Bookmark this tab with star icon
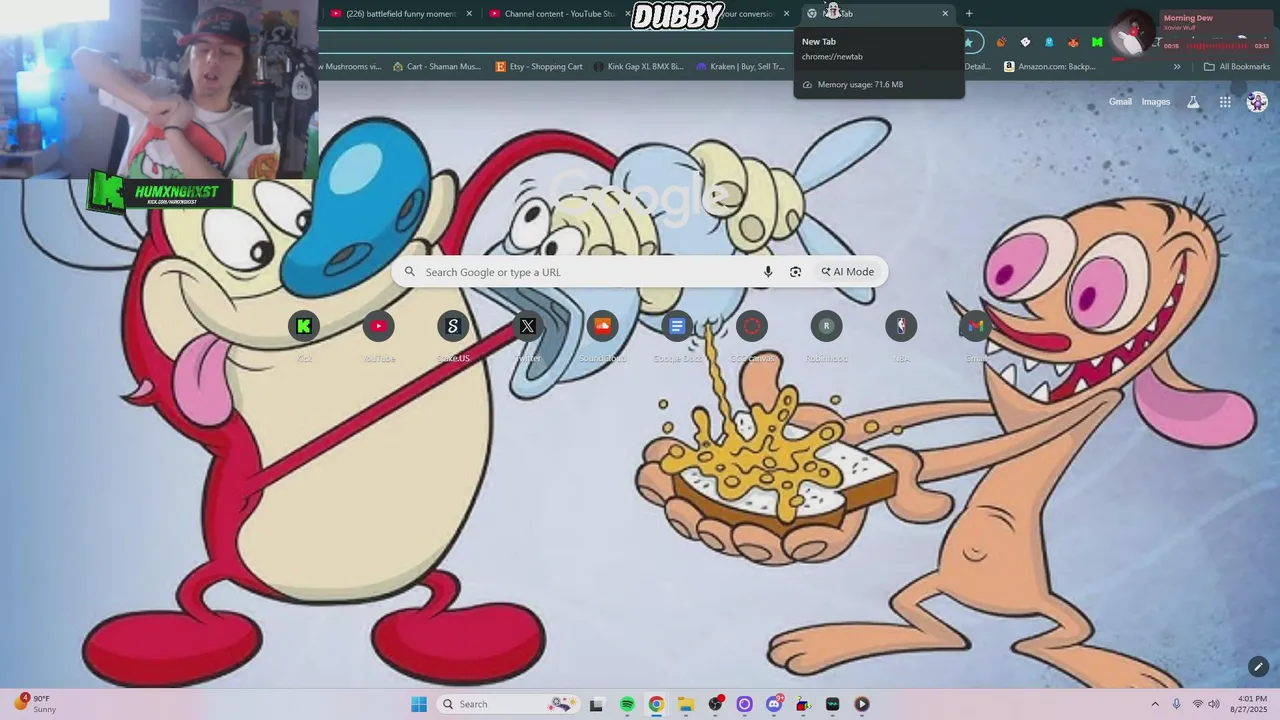Viewport: 1280px width, 720px height. point(968,42)
